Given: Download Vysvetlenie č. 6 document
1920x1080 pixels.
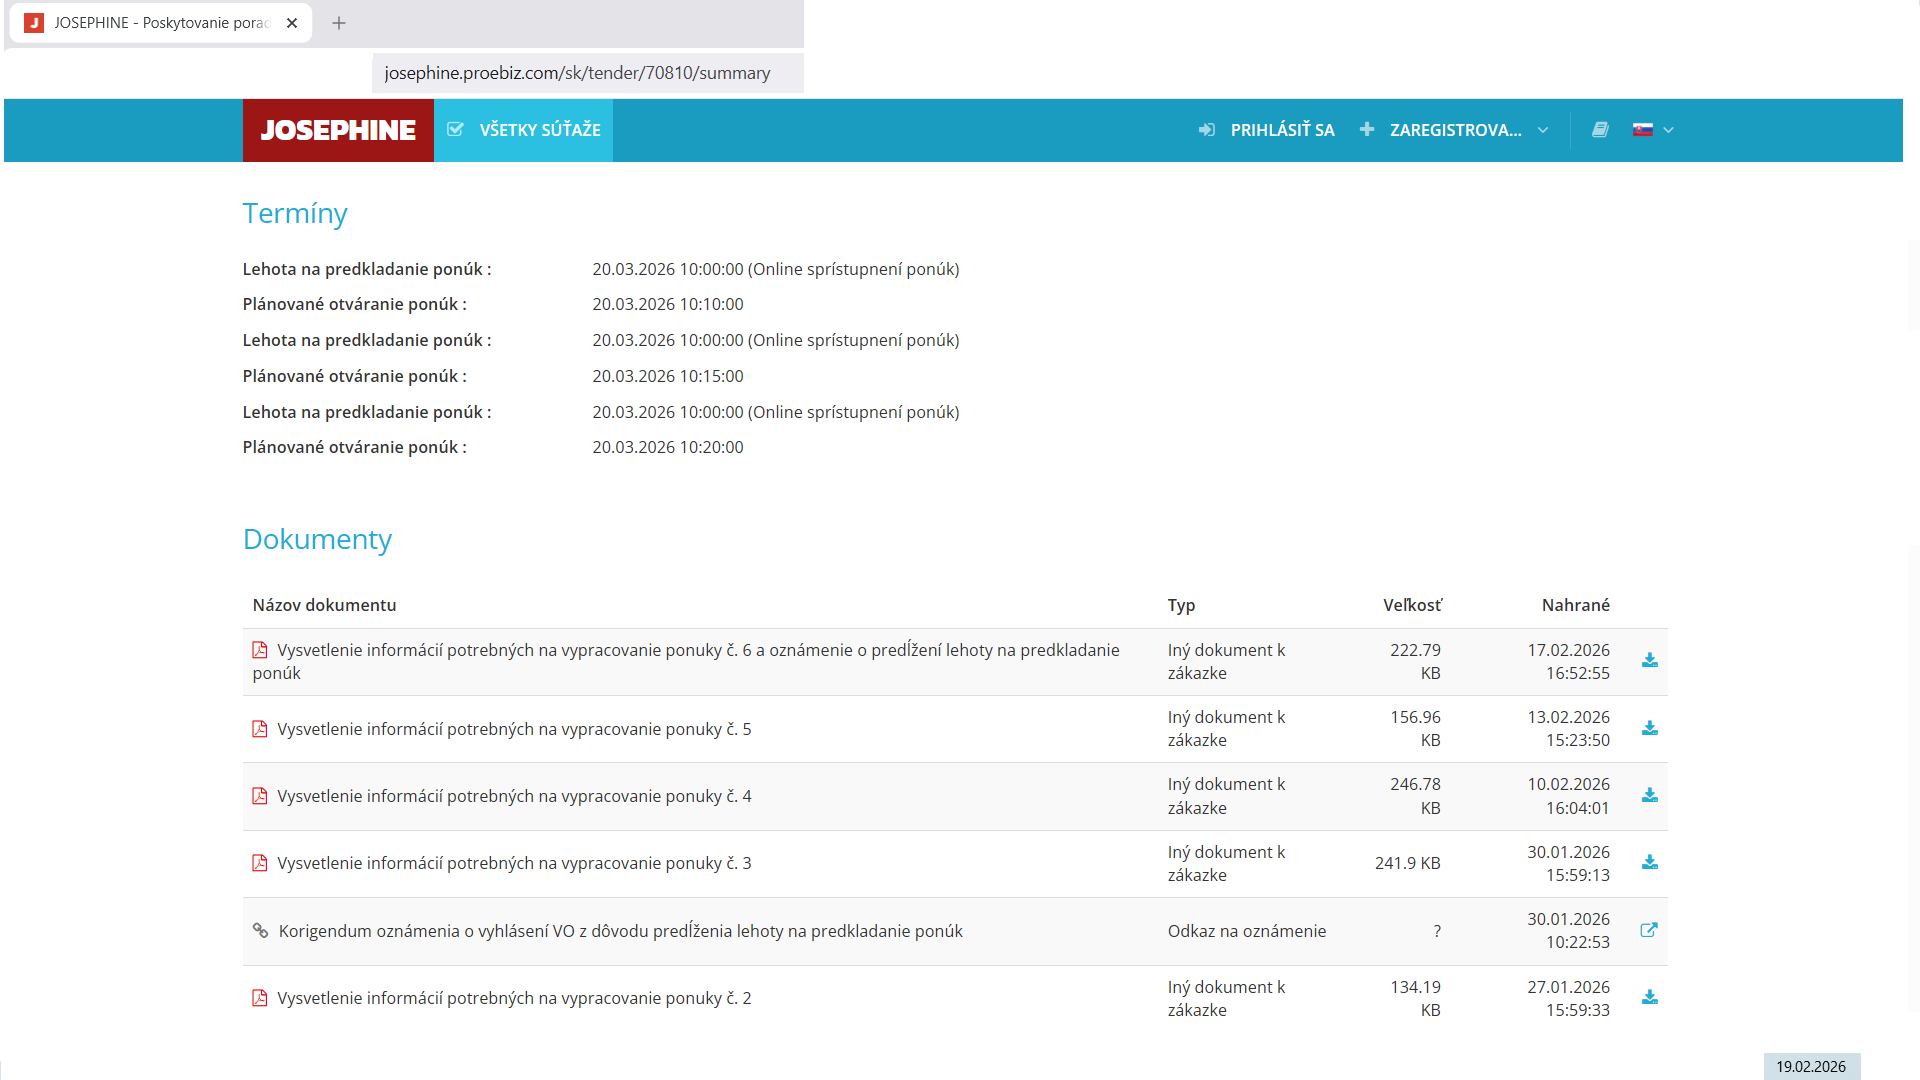Looking at the screenshot, I should 1649,661.
